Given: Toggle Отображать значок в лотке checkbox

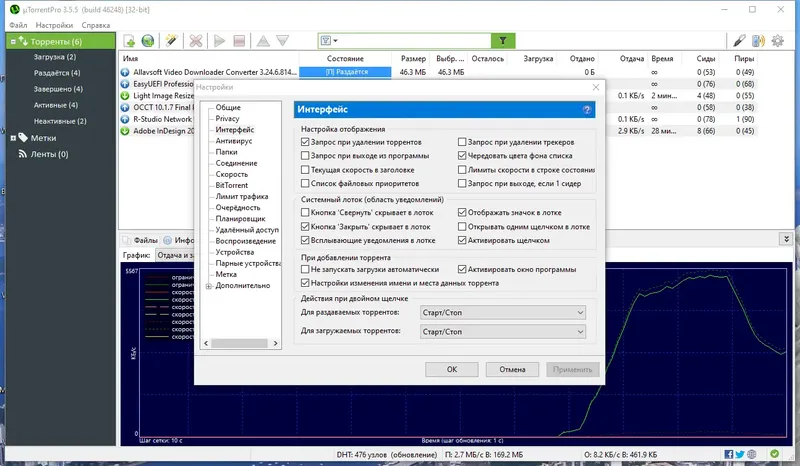Looking at the screenshot, I should point(462,212).
